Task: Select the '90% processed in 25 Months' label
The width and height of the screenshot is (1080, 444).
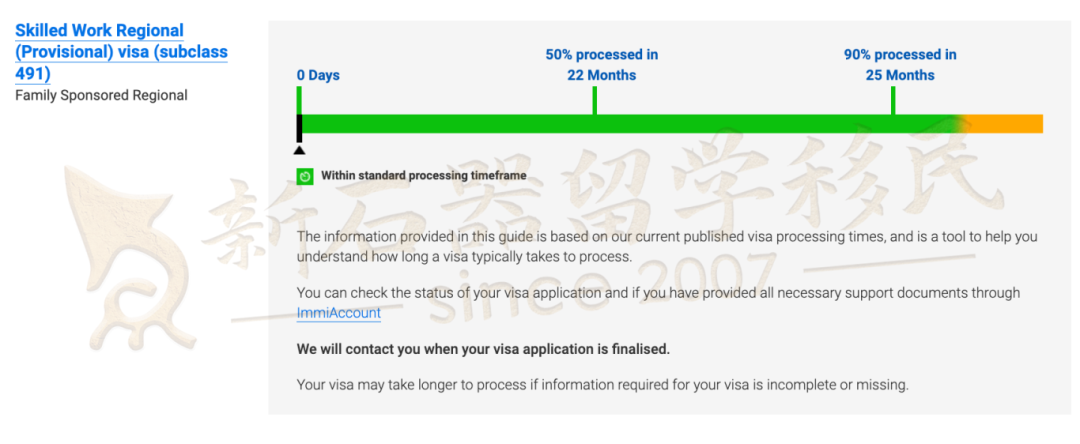Action: coord(900,65)
